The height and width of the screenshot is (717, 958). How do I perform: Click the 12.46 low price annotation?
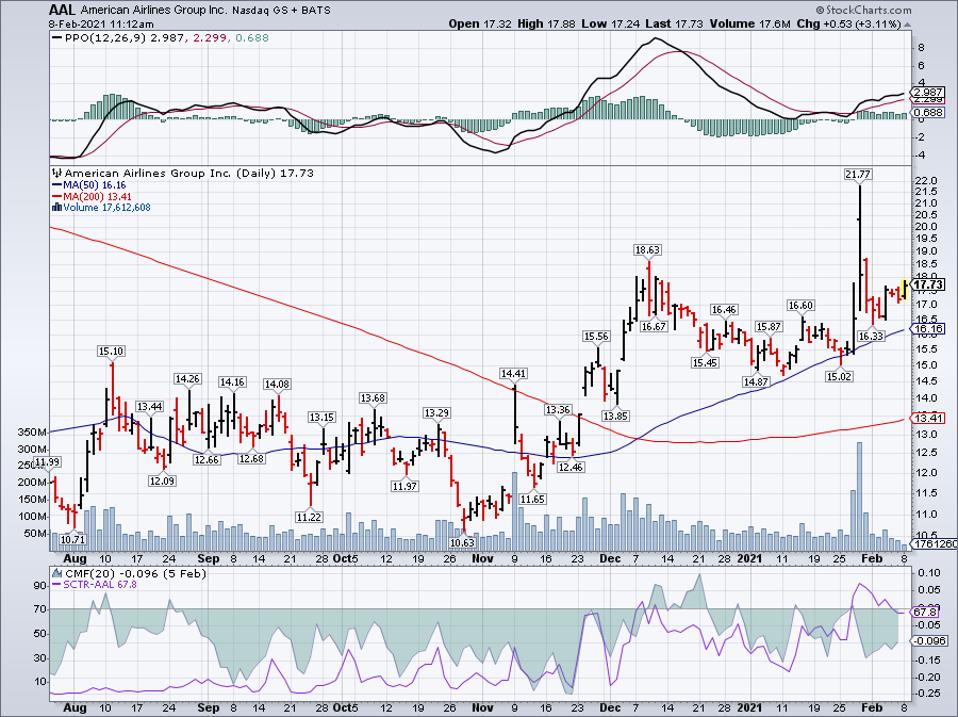(571, 467)
